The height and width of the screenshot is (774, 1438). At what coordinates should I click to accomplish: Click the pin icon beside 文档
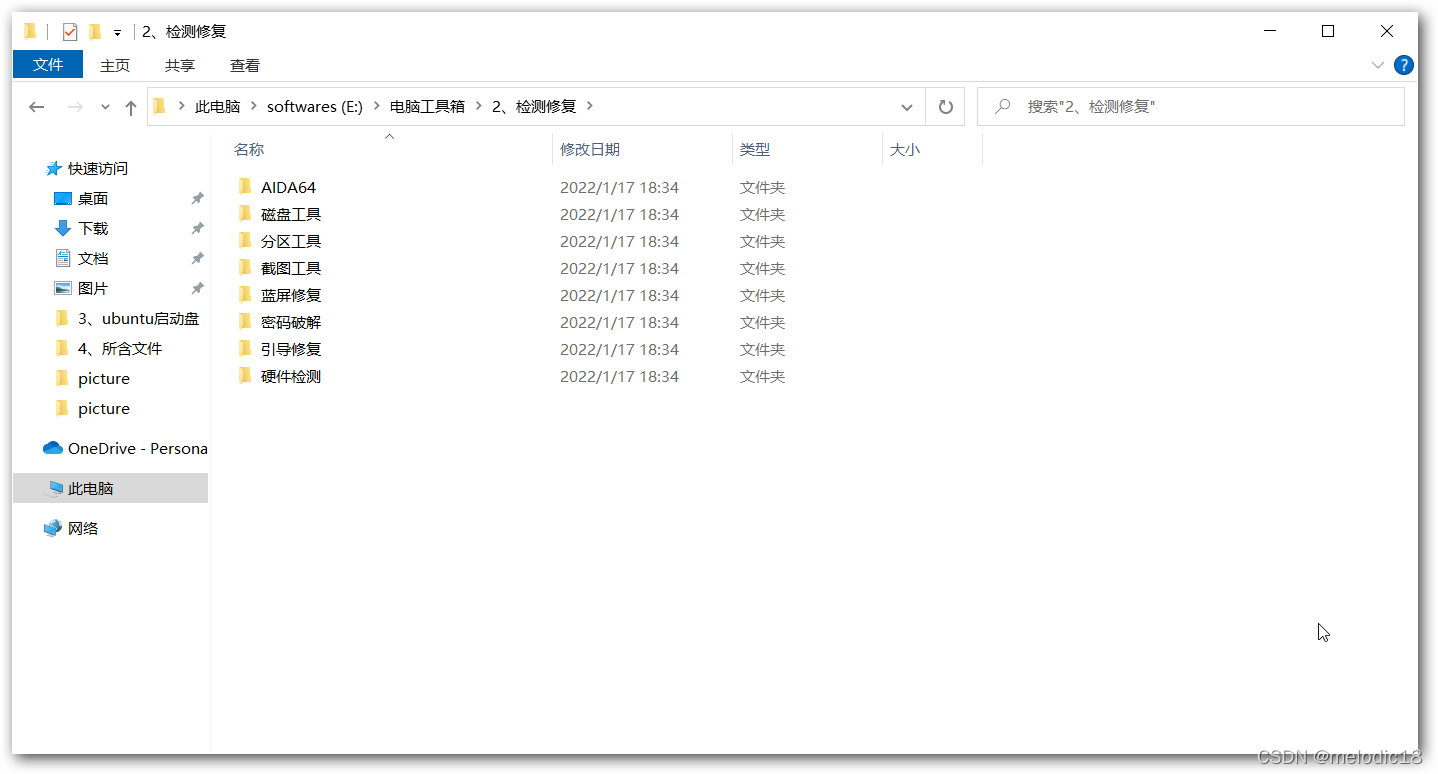(x=197, y=259)
